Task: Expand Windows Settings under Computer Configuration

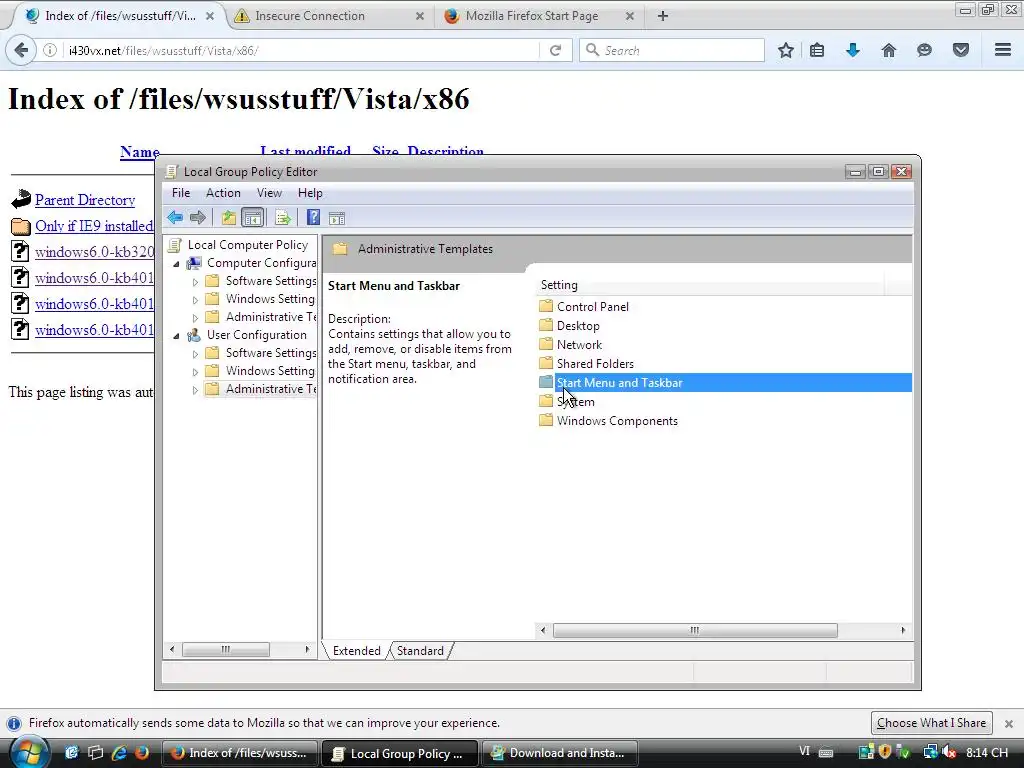Action: 195,300
